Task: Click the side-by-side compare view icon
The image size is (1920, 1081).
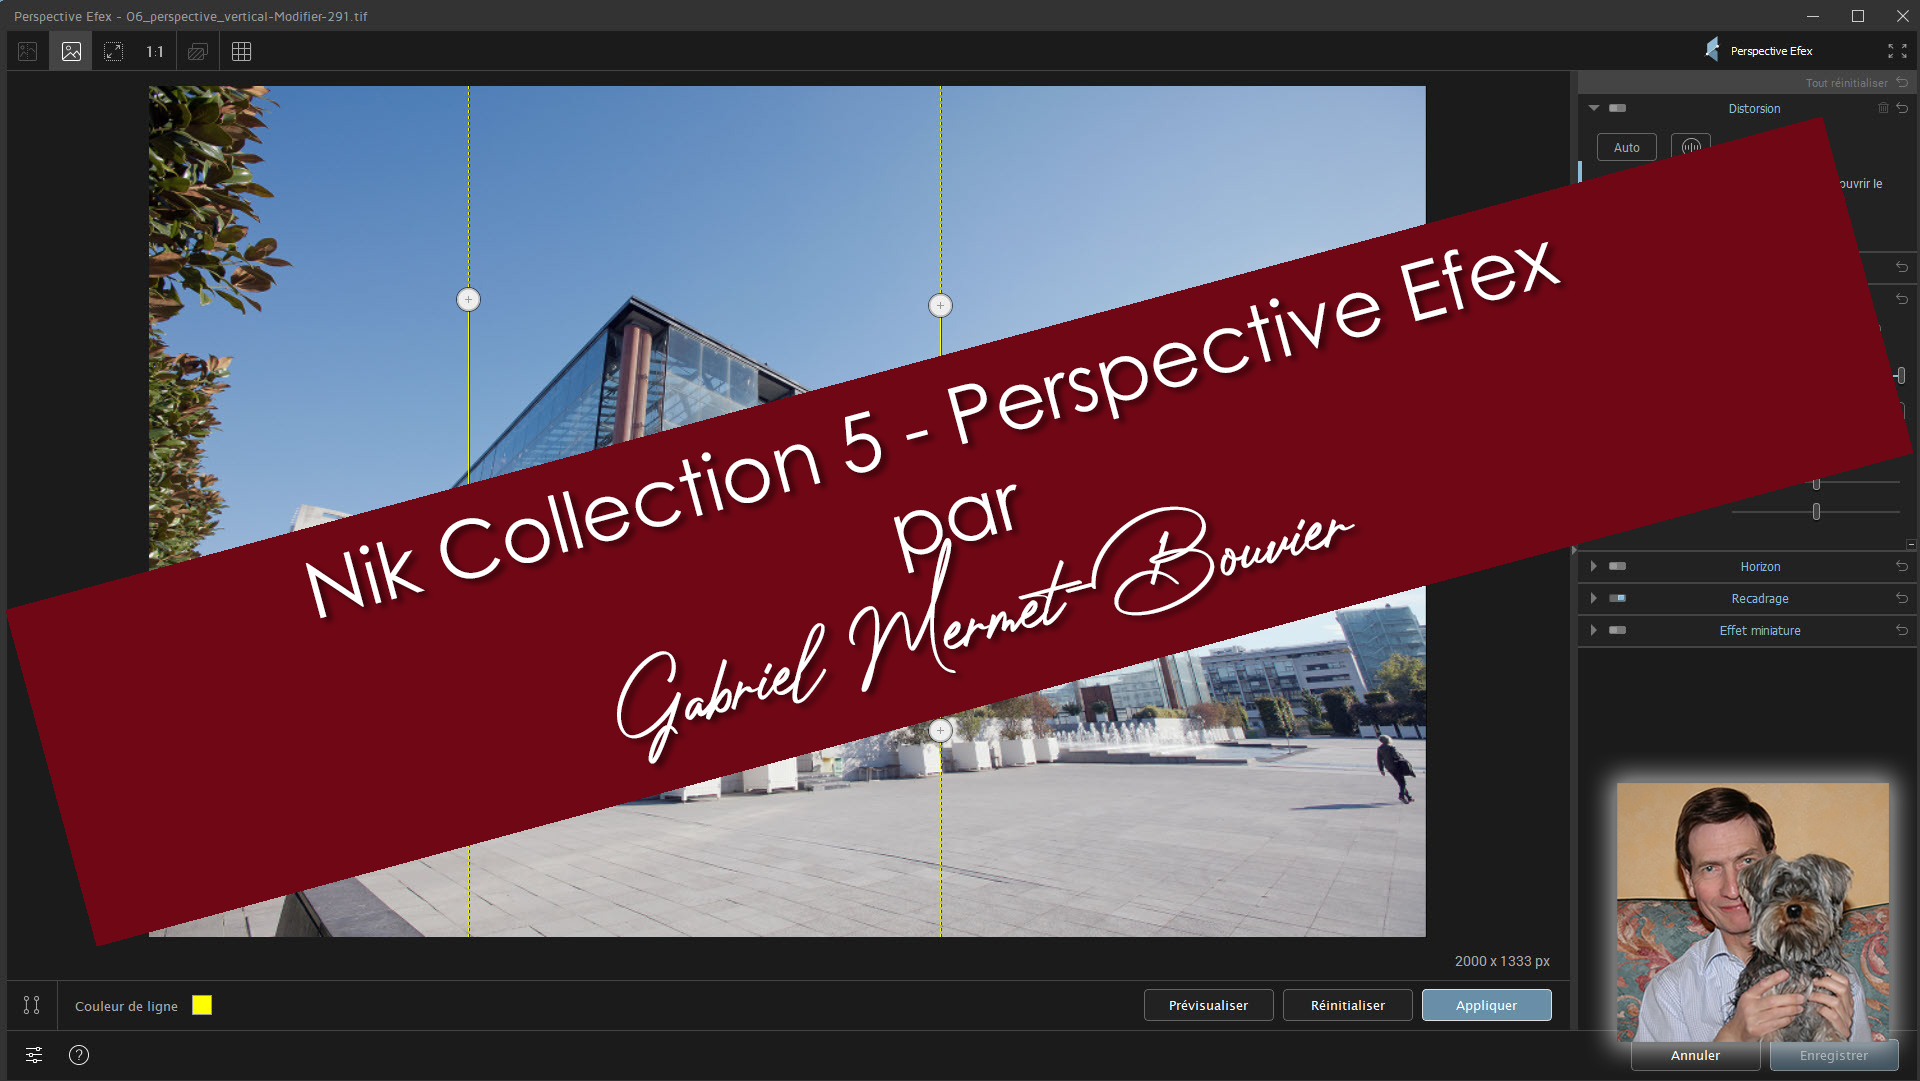Action: point(27,51)
